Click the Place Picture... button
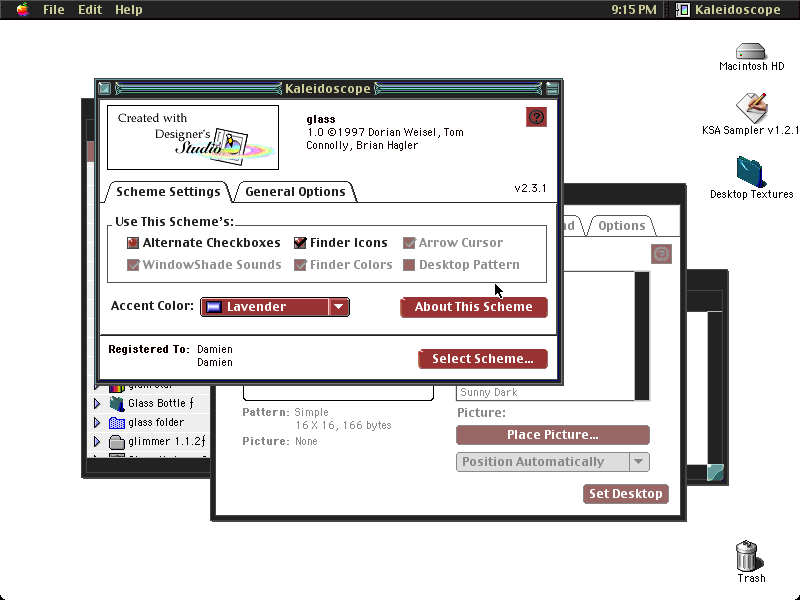This screenshot has height=600, width=800. tap(553, 435)
